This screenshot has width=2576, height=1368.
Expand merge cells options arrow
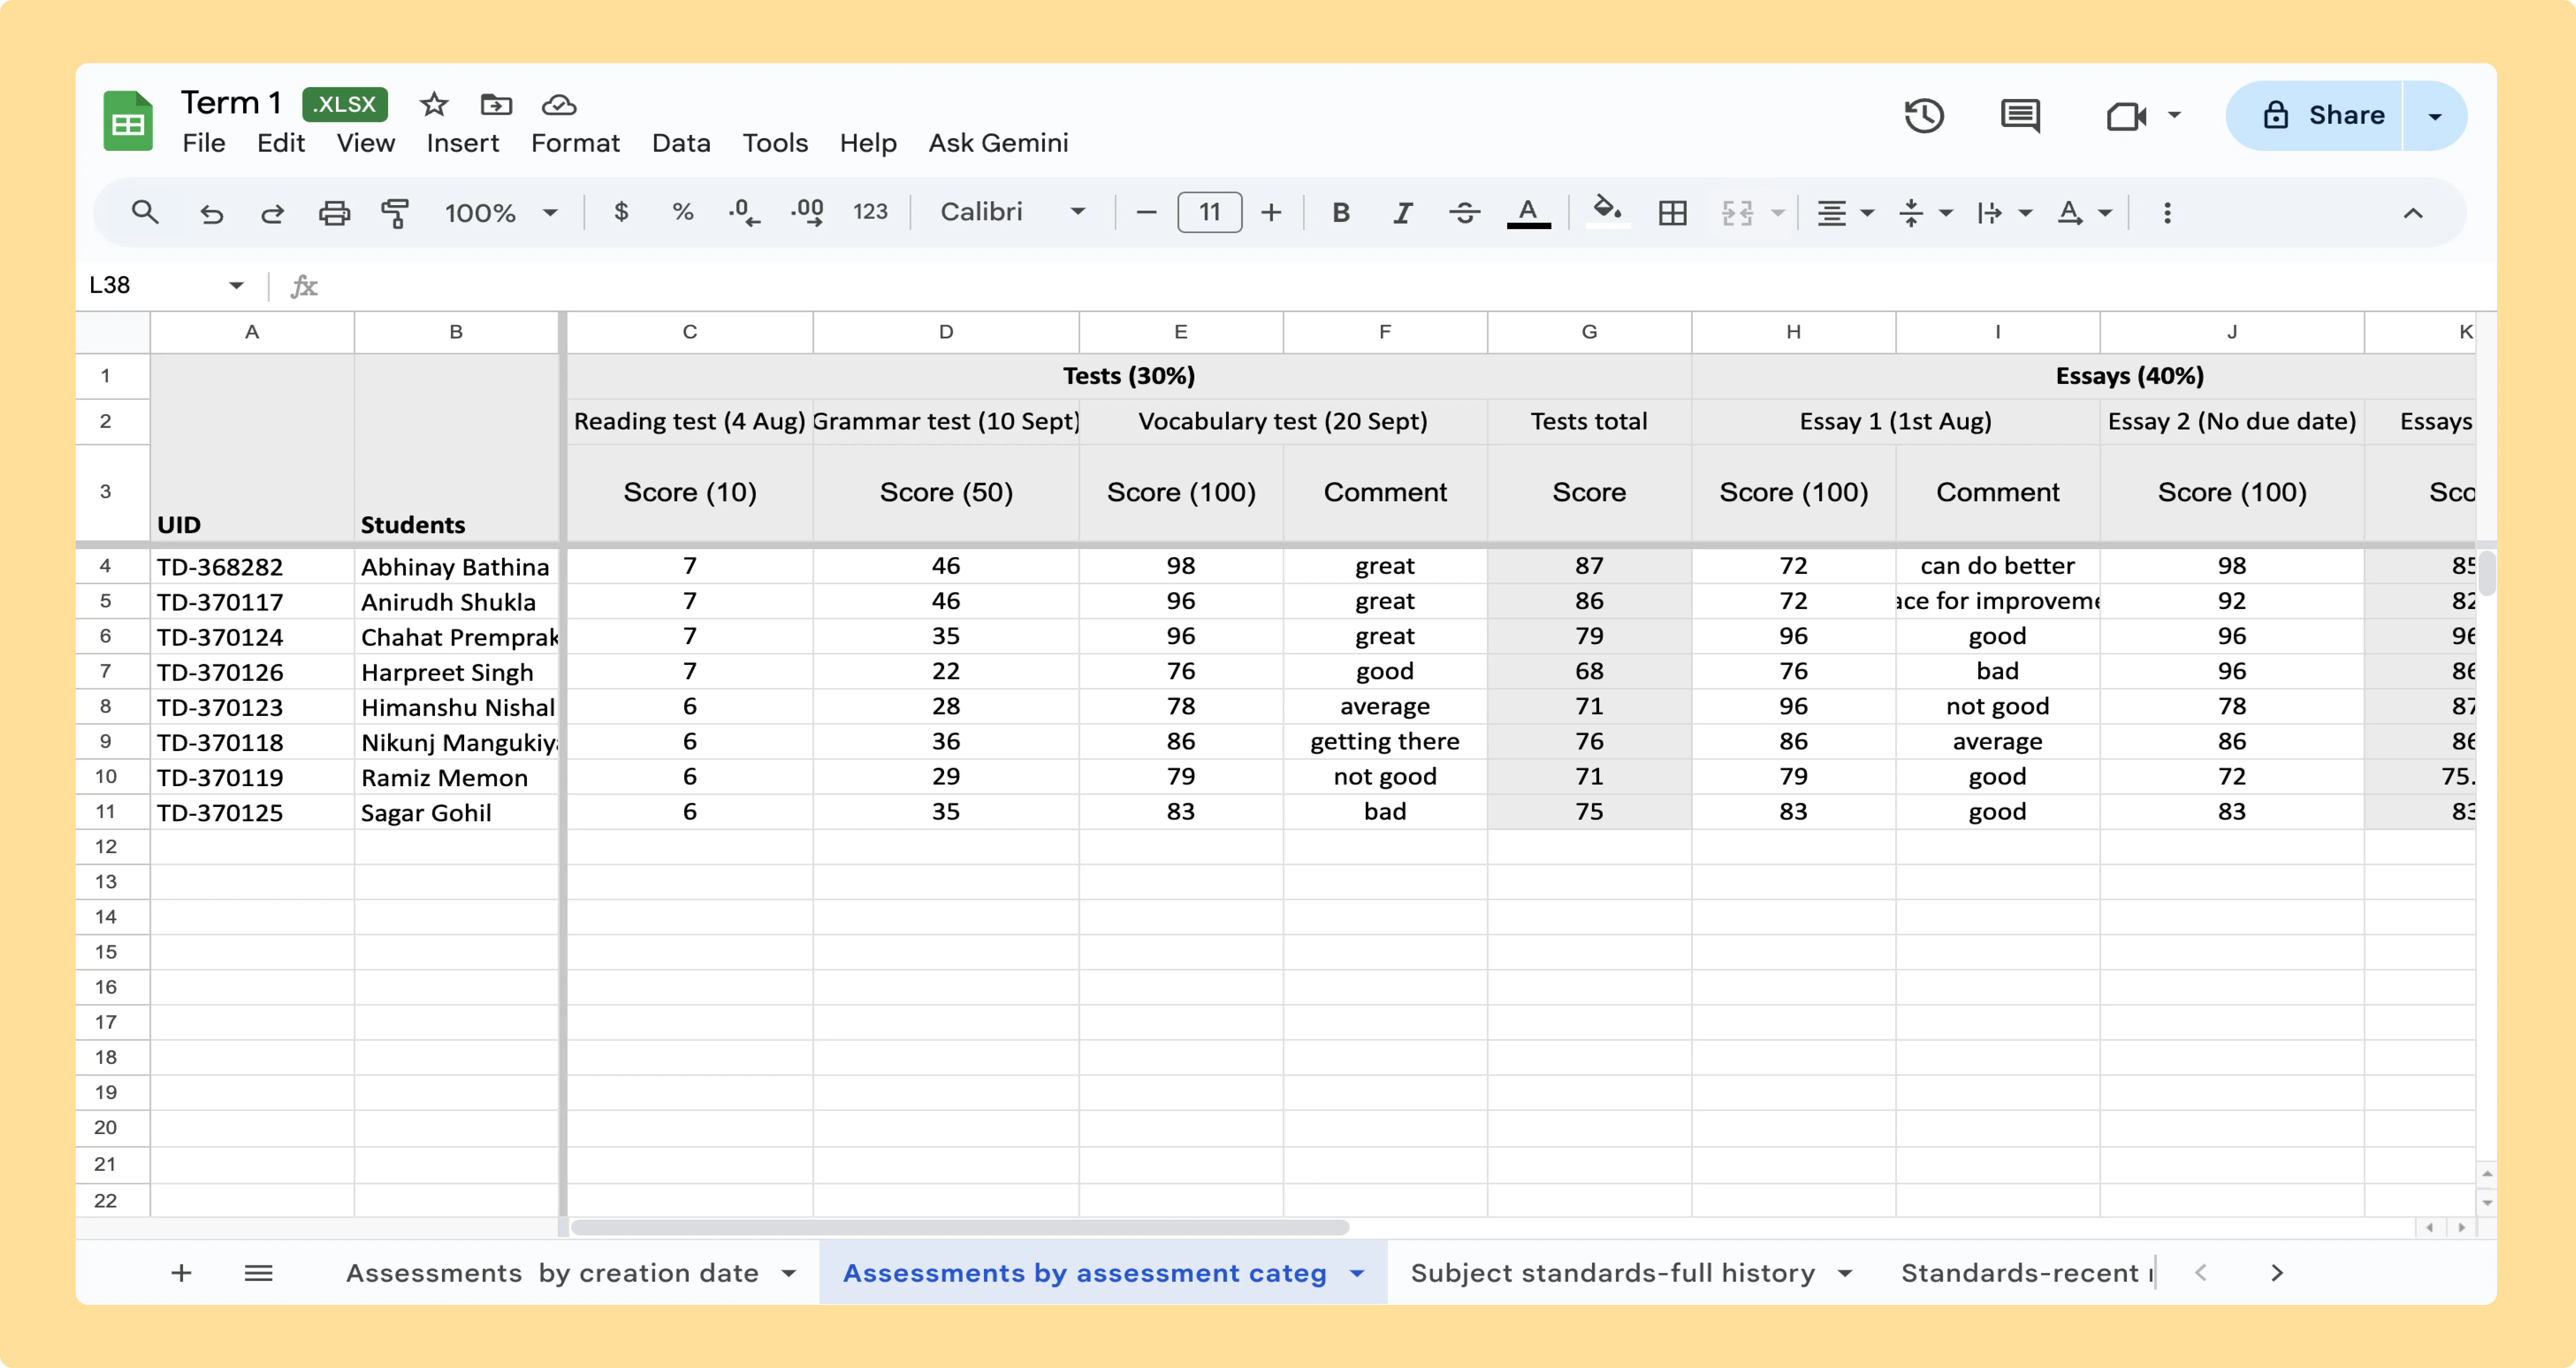point(1777,213)
